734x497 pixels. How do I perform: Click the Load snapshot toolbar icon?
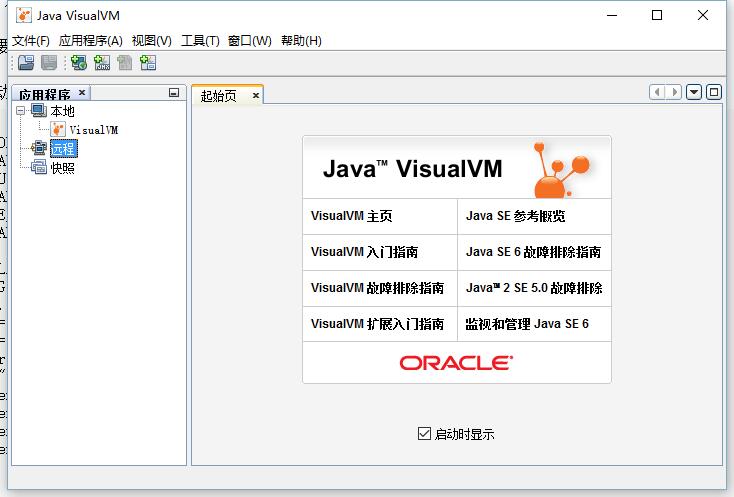(x=26, y=63)
